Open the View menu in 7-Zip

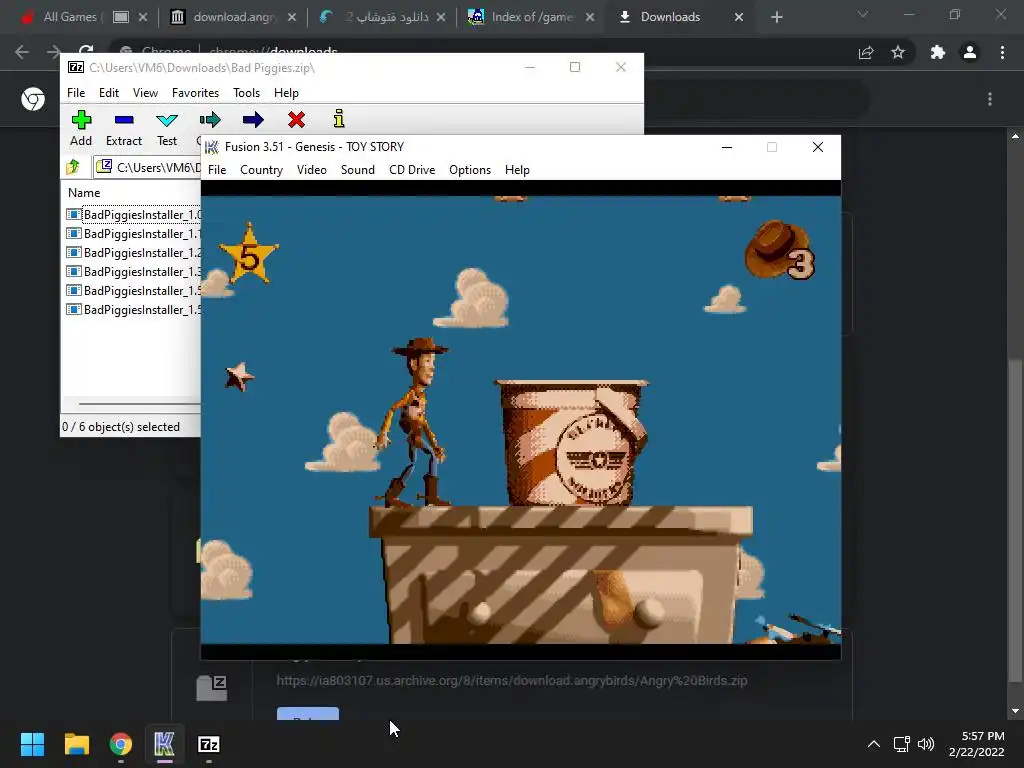pyautogui.click(x=145, y=93)
